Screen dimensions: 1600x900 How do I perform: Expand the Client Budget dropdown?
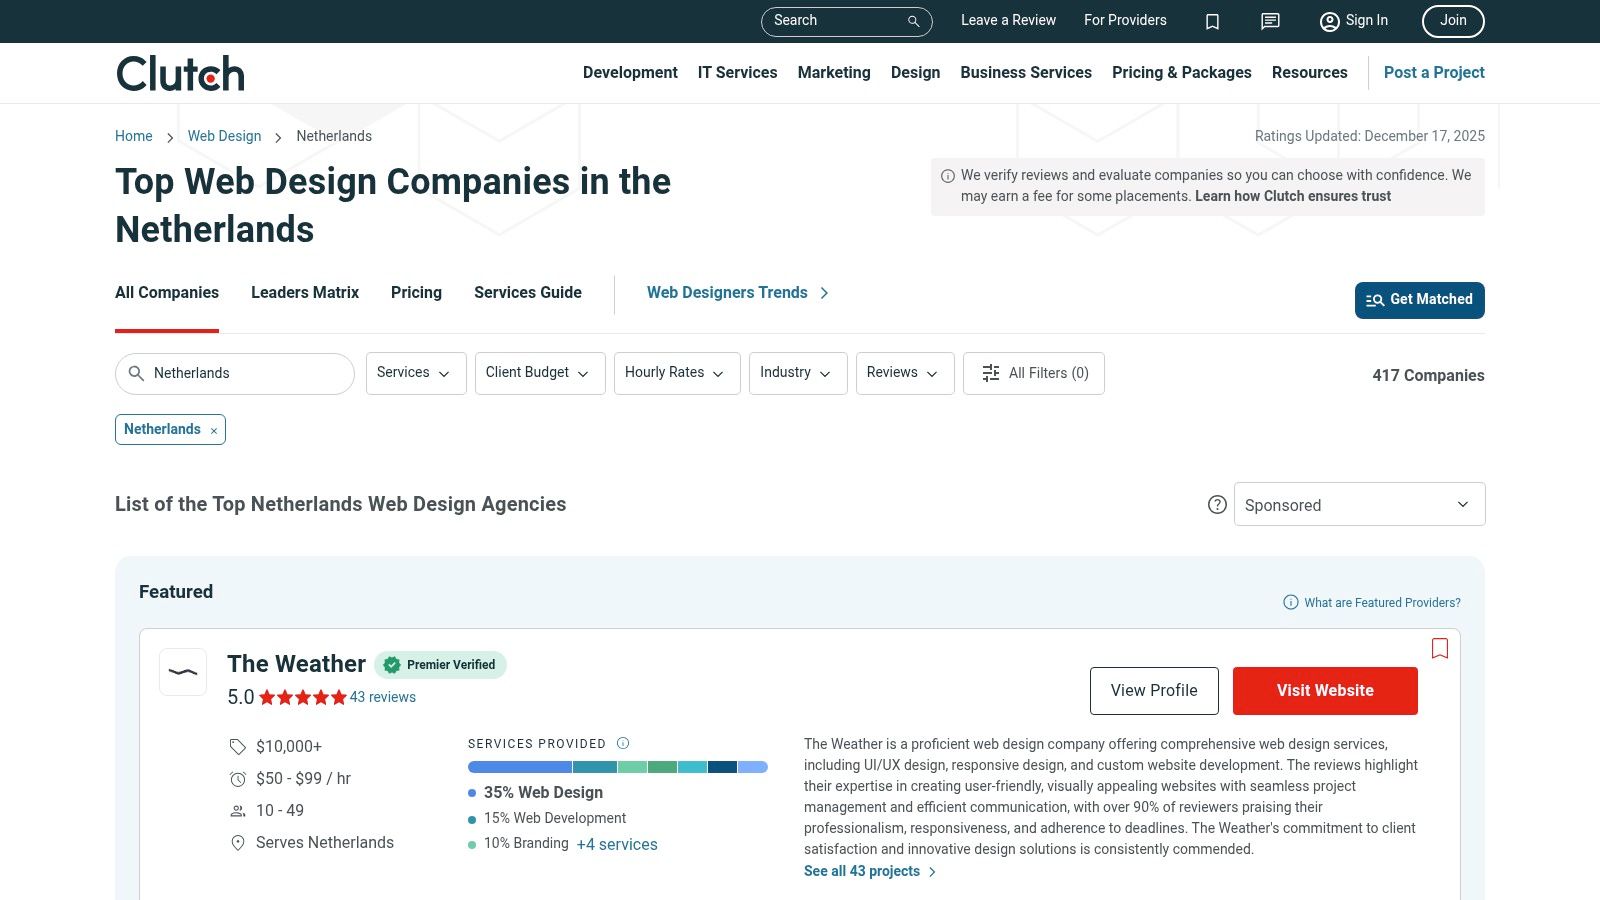[539, 373]
